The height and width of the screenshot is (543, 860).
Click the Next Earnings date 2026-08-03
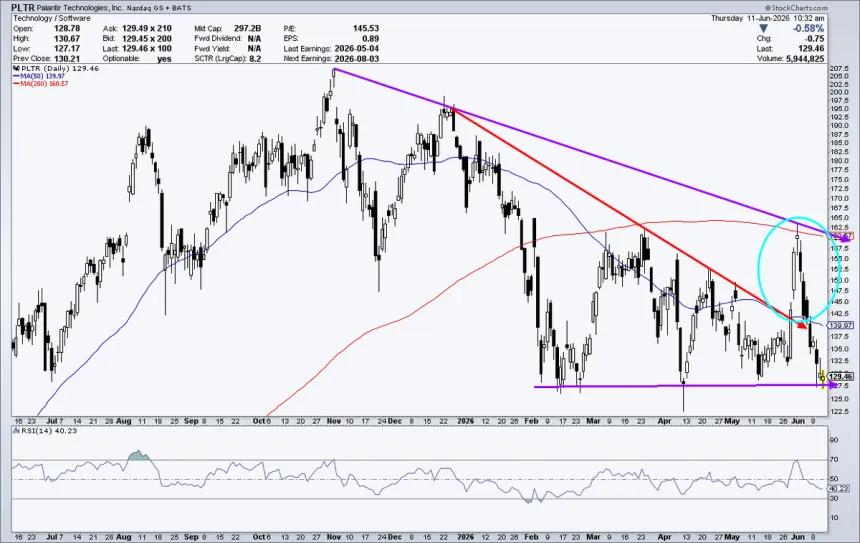point(357,58)
